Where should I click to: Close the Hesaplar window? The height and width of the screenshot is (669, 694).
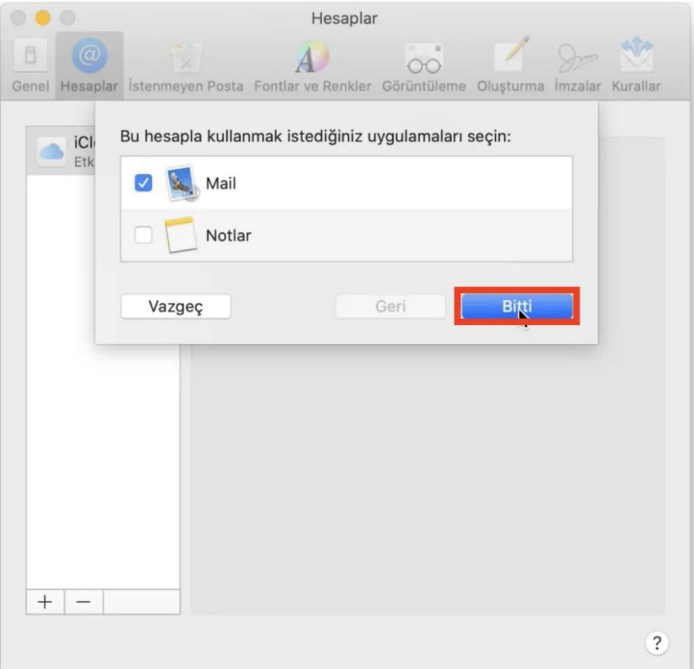(x=19, y=18)
